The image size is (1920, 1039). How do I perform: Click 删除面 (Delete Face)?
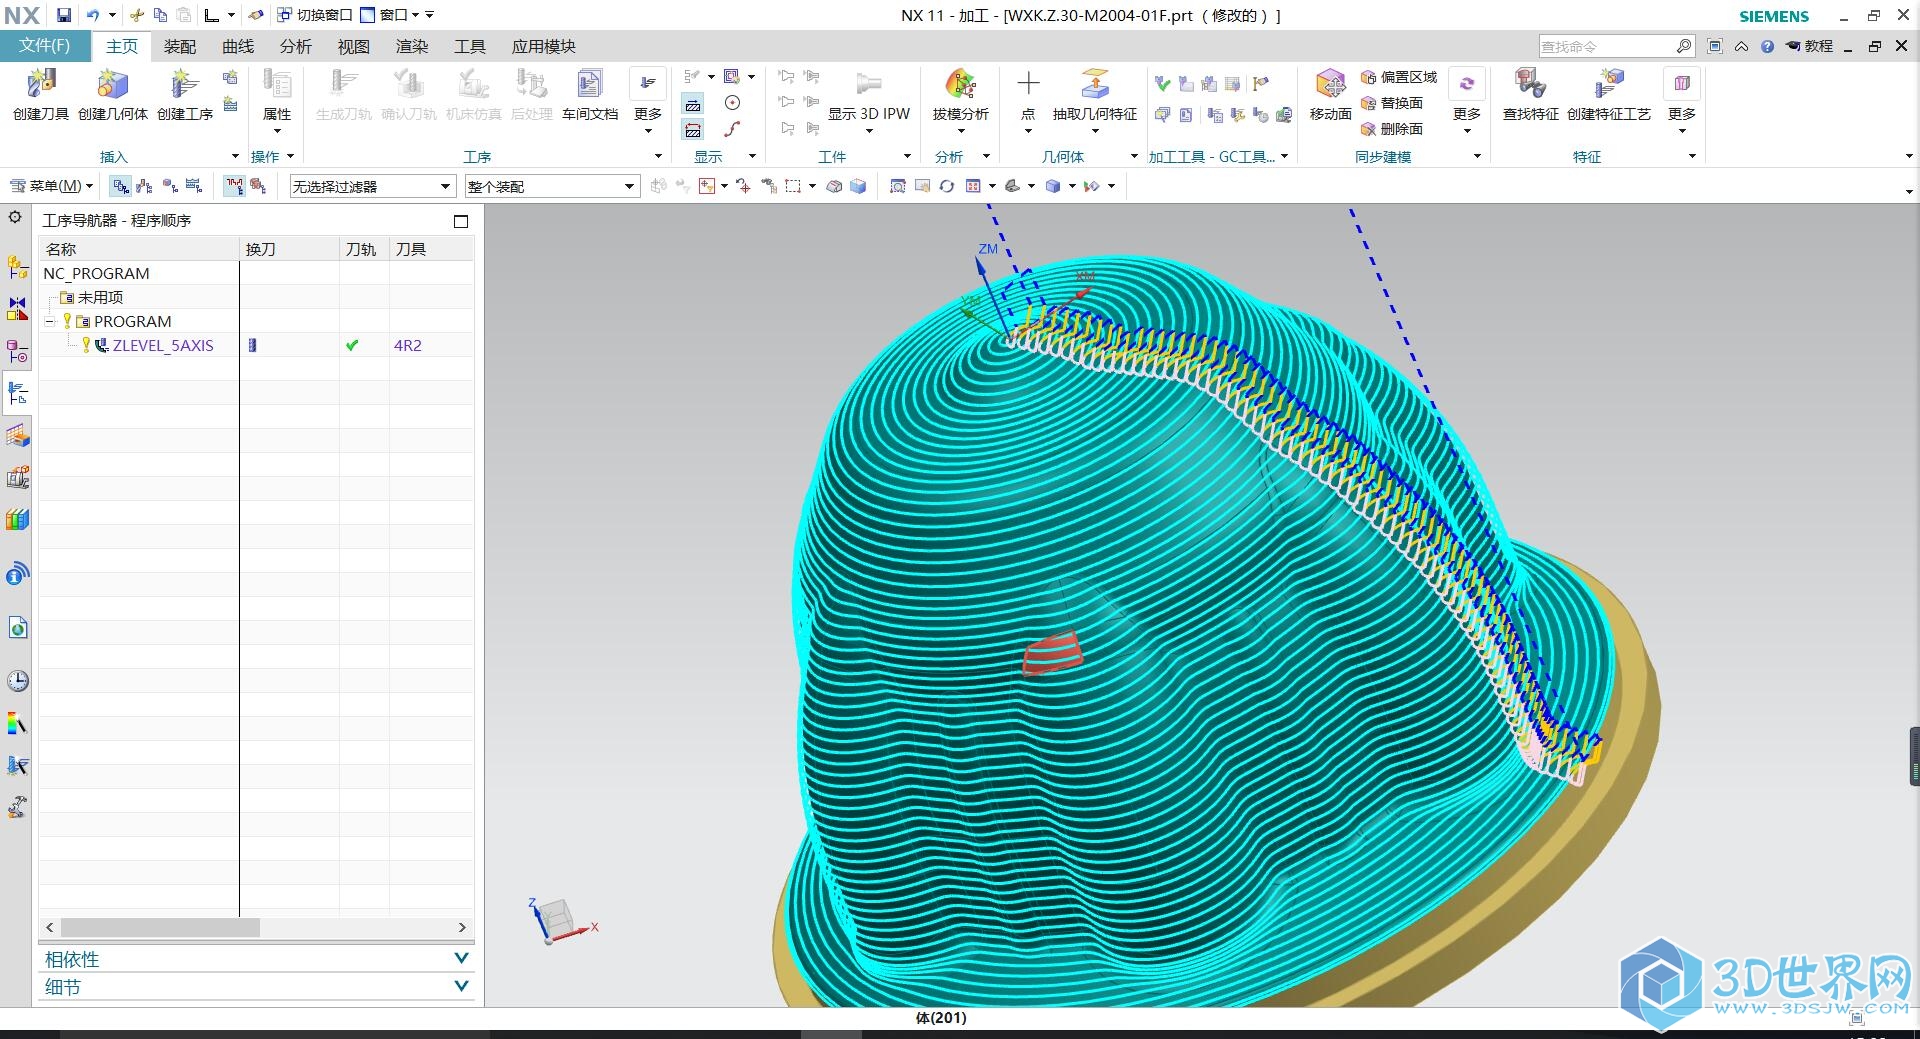[x=1392, y=129]
